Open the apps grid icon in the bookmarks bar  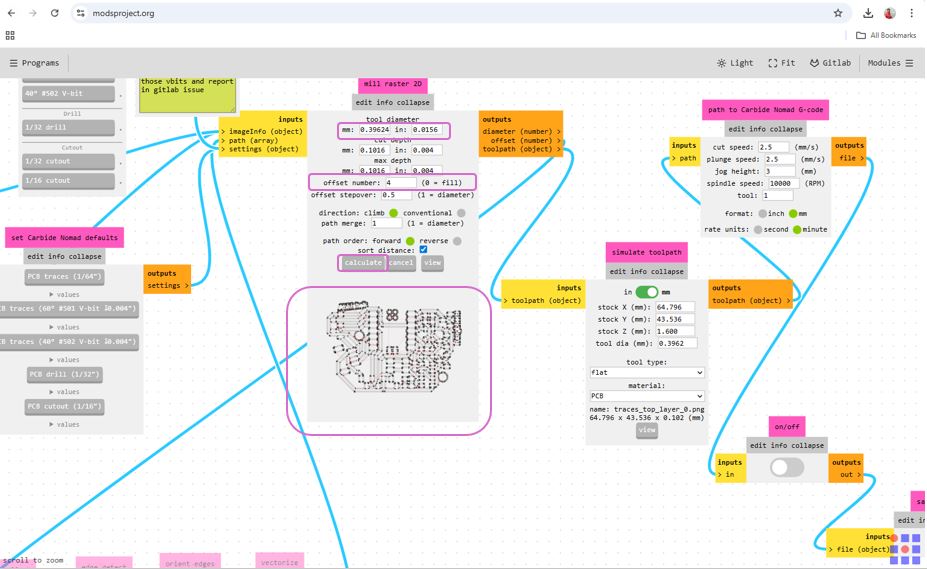click(x=10, y=35)
